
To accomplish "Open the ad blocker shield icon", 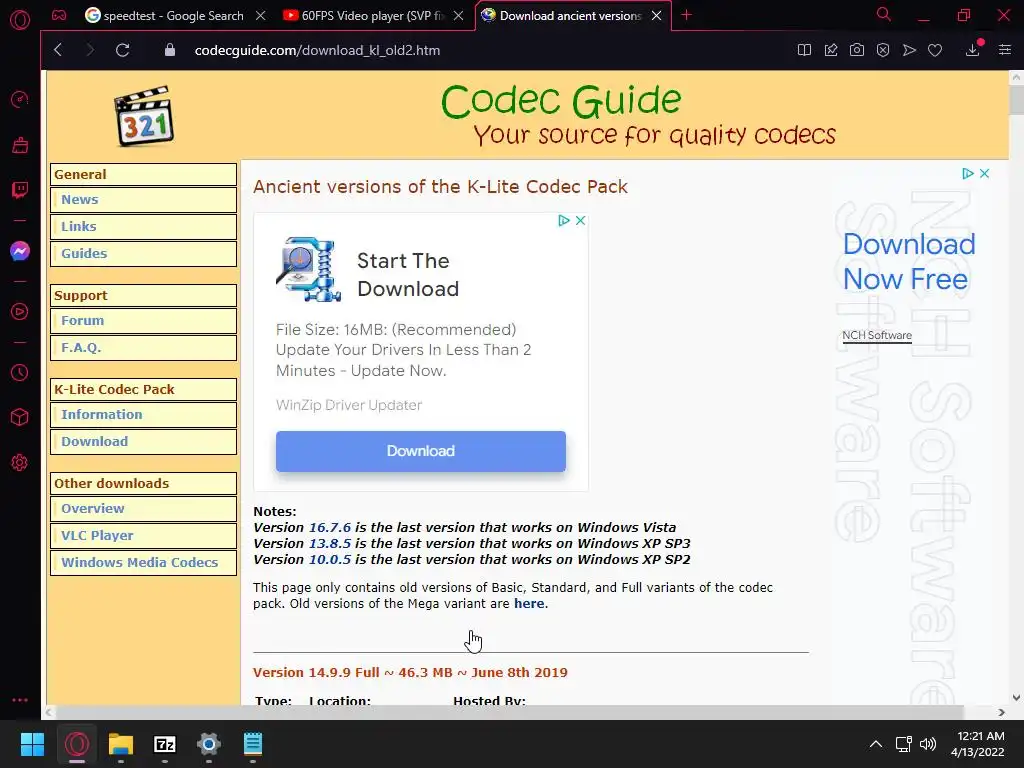I will [883, 50].
